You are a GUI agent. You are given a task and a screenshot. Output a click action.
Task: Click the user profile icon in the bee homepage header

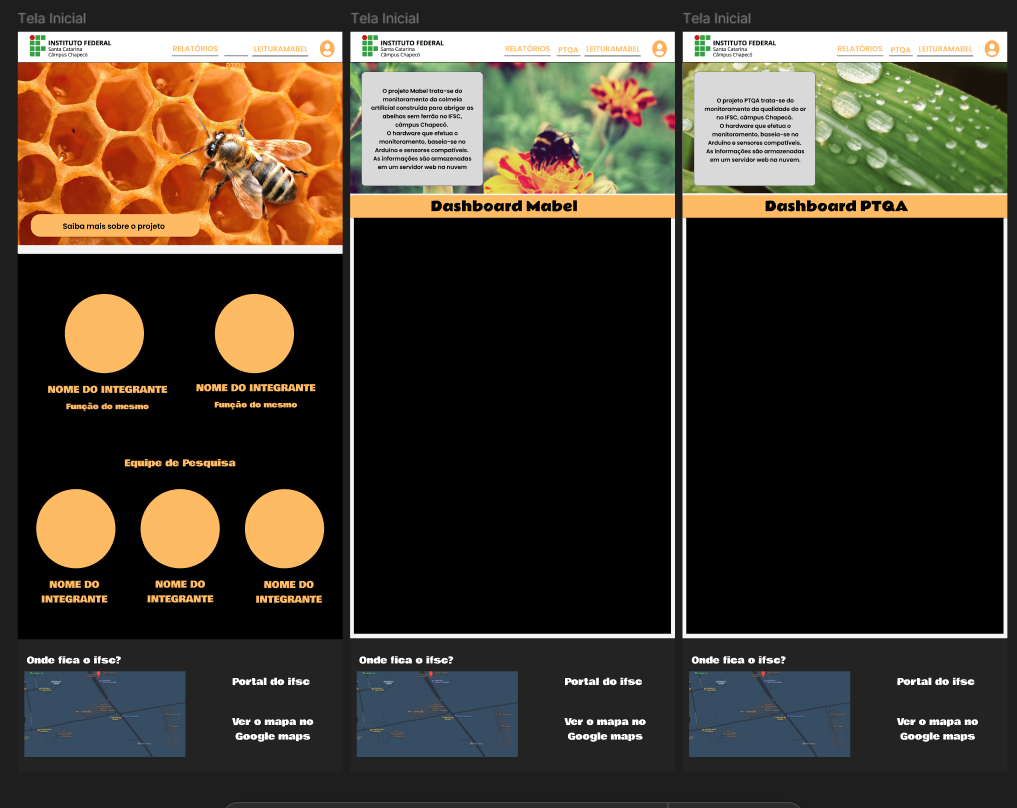(327, 49)
